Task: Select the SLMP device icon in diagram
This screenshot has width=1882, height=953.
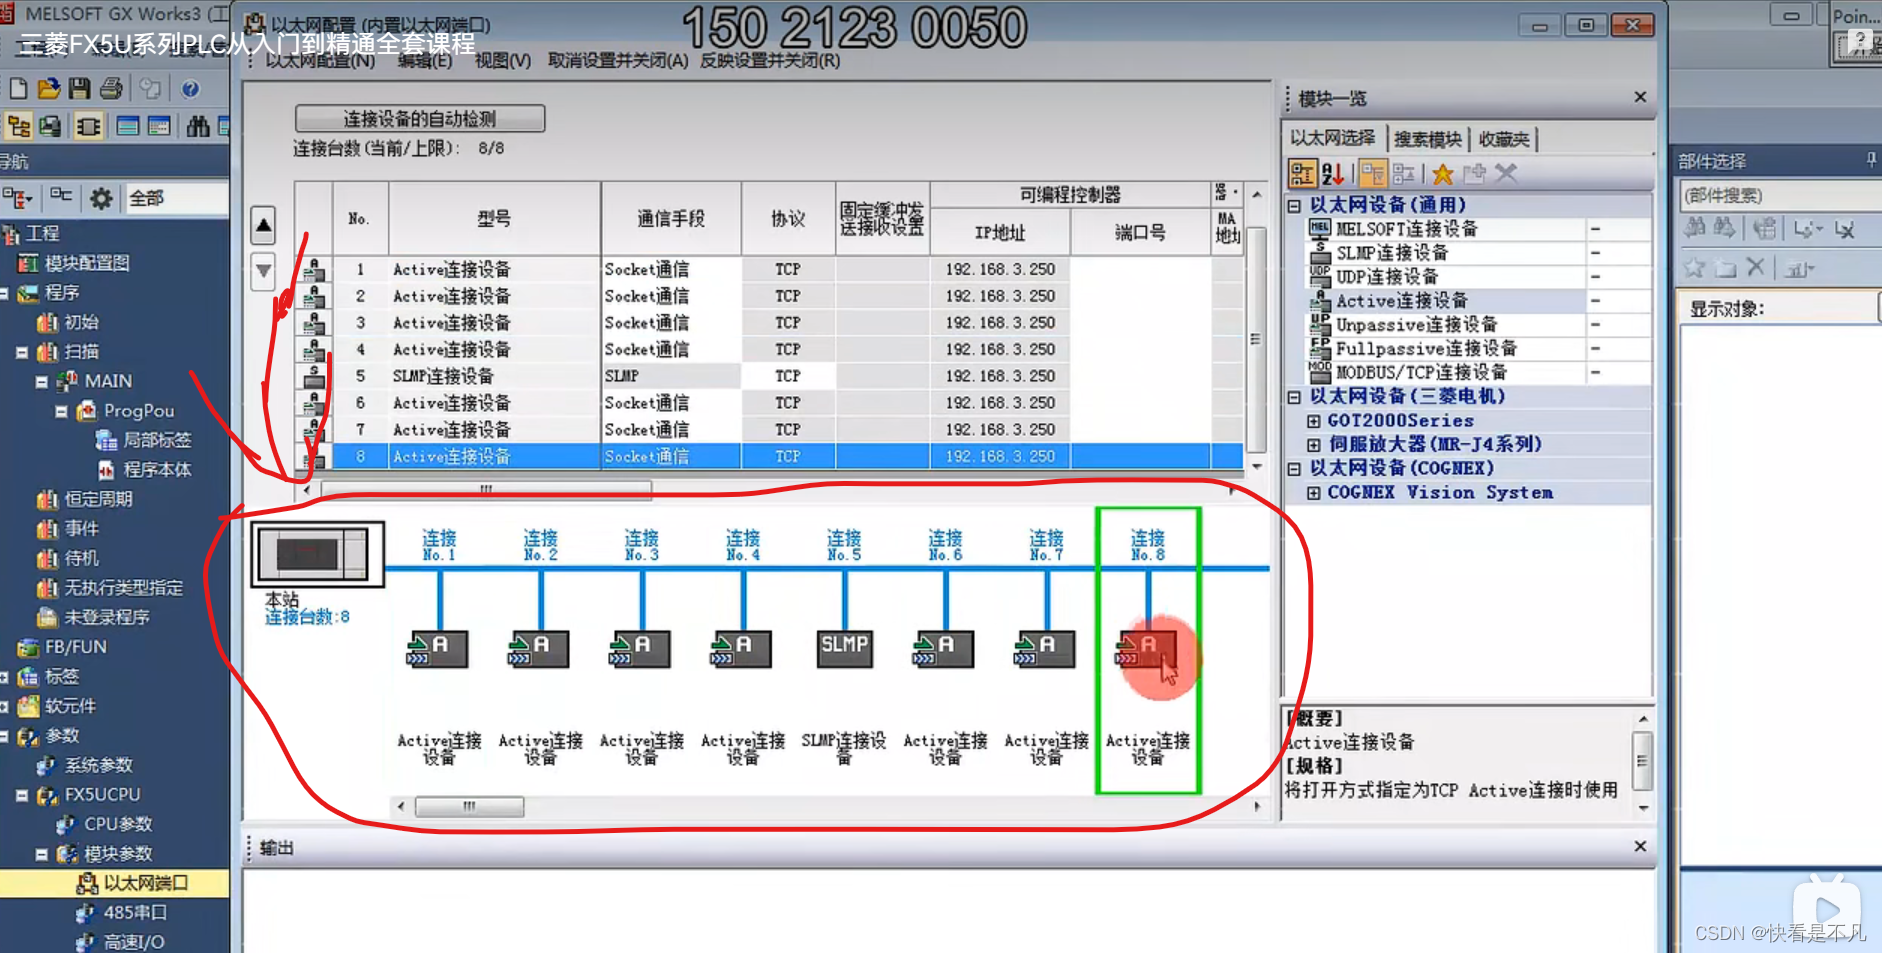Action: [x=845, y=649]
